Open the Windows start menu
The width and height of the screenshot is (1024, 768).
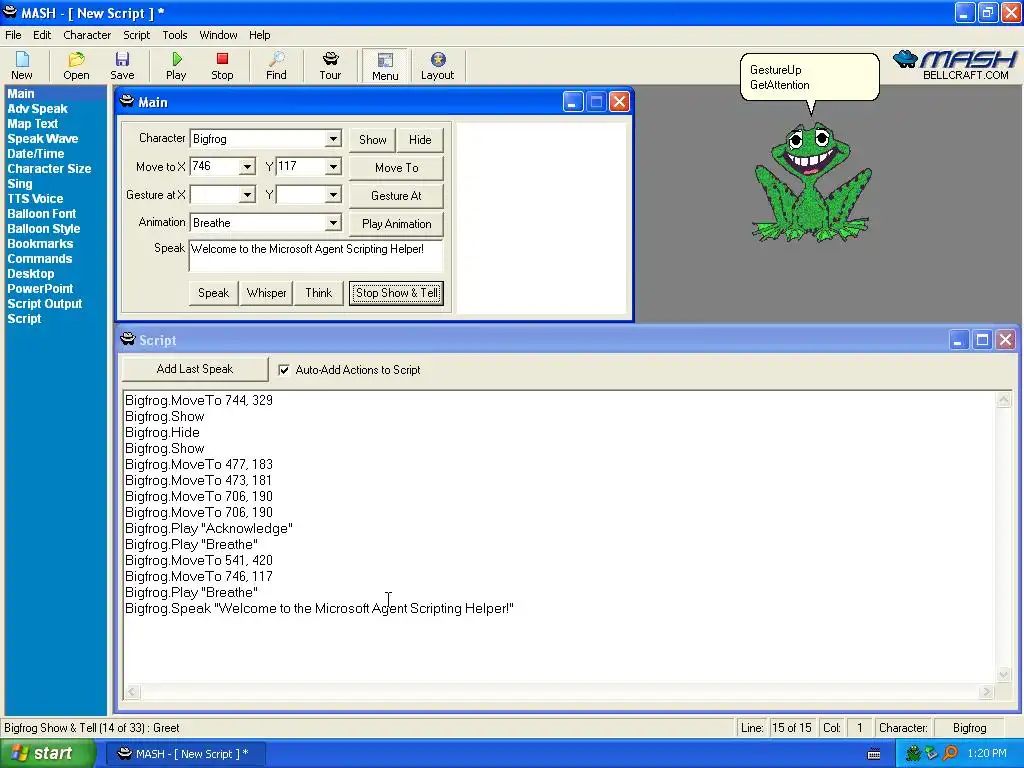pos(48,754)
